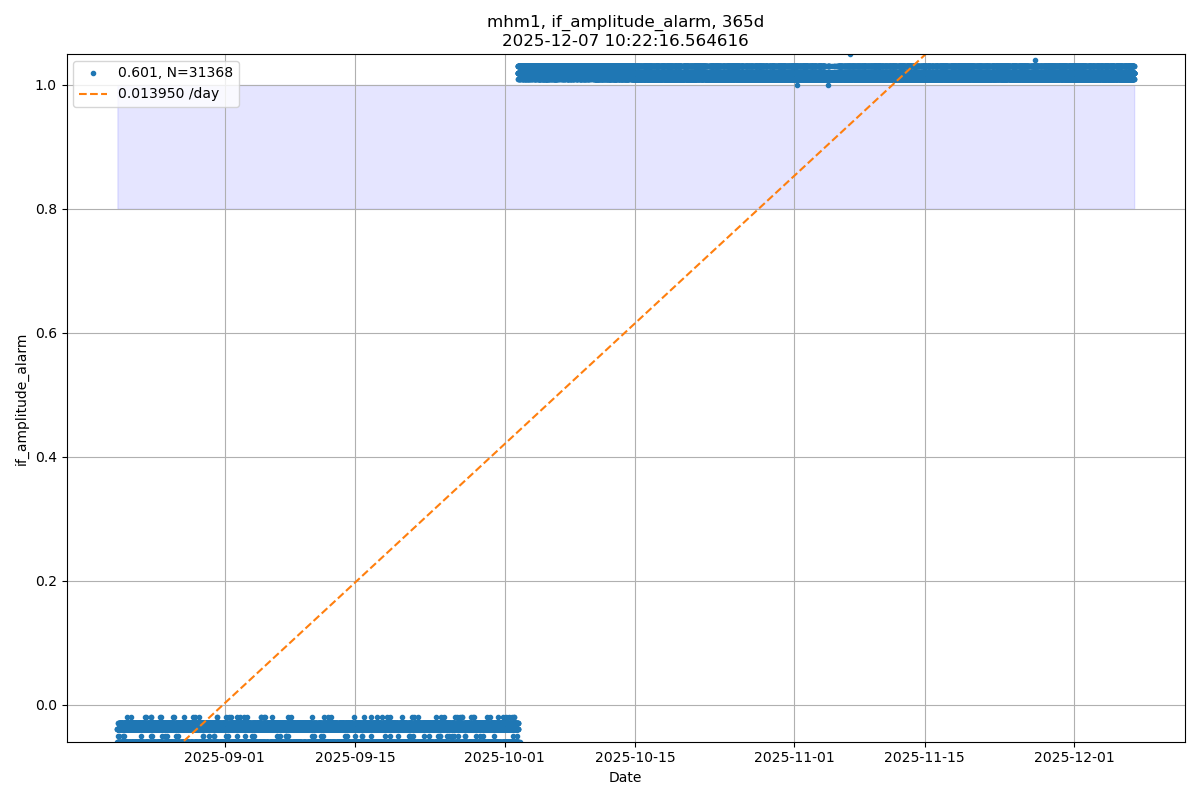
Task: Click the plot title "mhm1, if_amplitude_alarm, 365d"
Action: [625, 22]
